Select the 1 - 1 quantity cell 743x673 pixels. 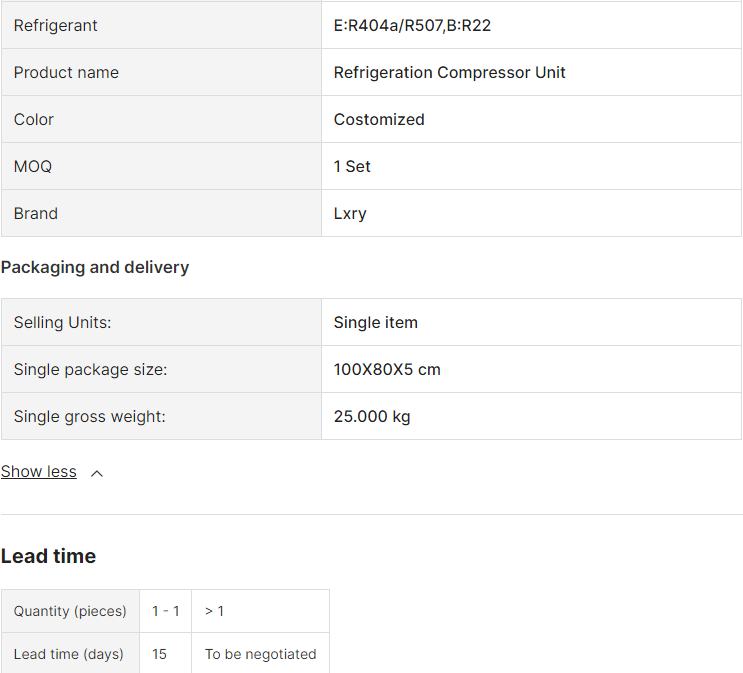point(166,611)
